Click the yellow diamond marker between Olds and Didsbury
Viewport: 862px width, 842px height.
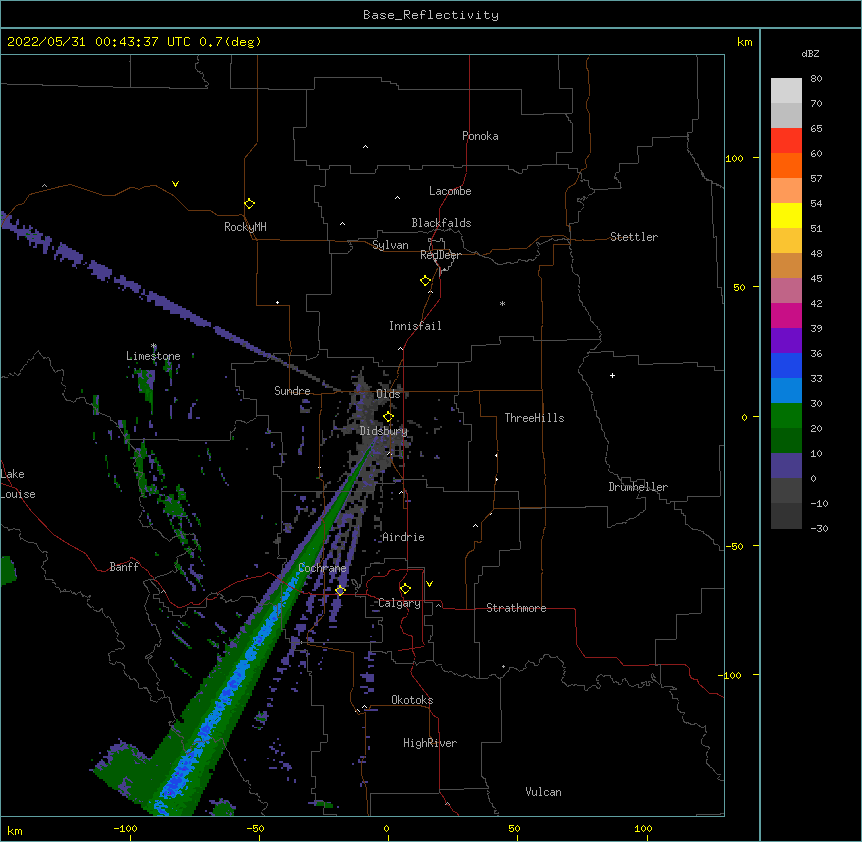[389, 417]
